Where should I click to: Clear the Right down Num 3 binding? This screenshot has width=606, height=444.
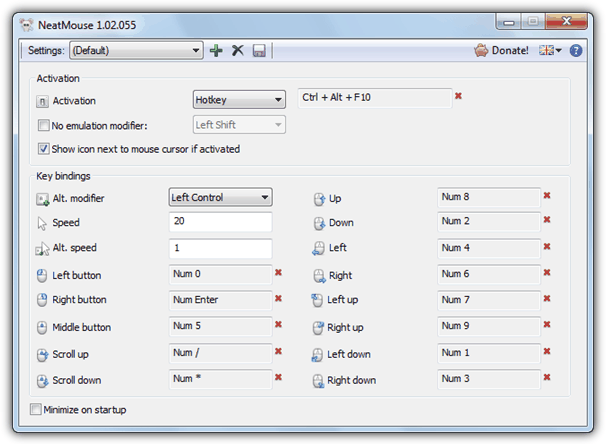547,377
